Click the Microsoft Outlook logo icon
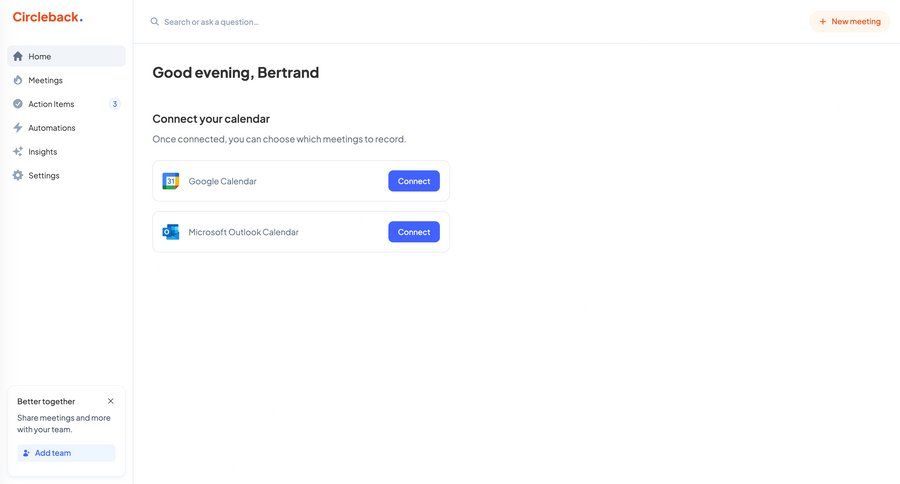Viewport: 900px width, 484px height. (171, 232)
